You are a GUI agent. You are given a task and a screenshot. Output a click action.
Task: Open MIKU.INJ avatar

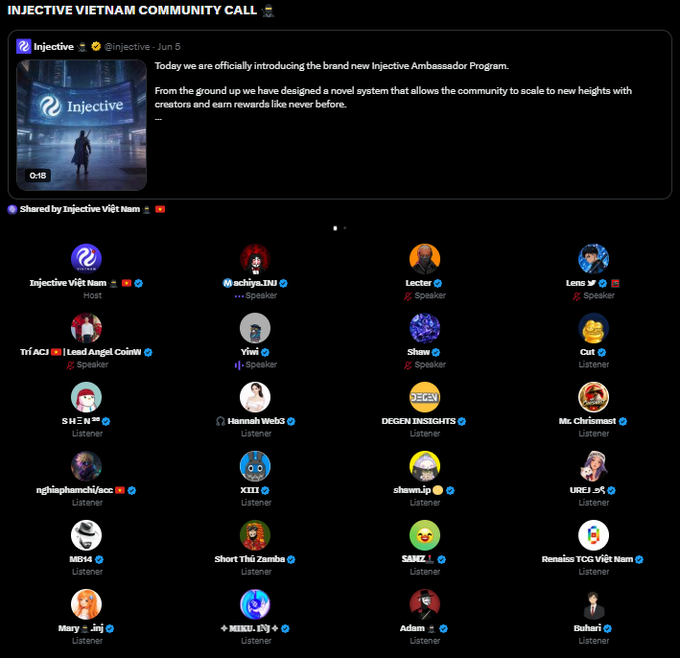255,604
